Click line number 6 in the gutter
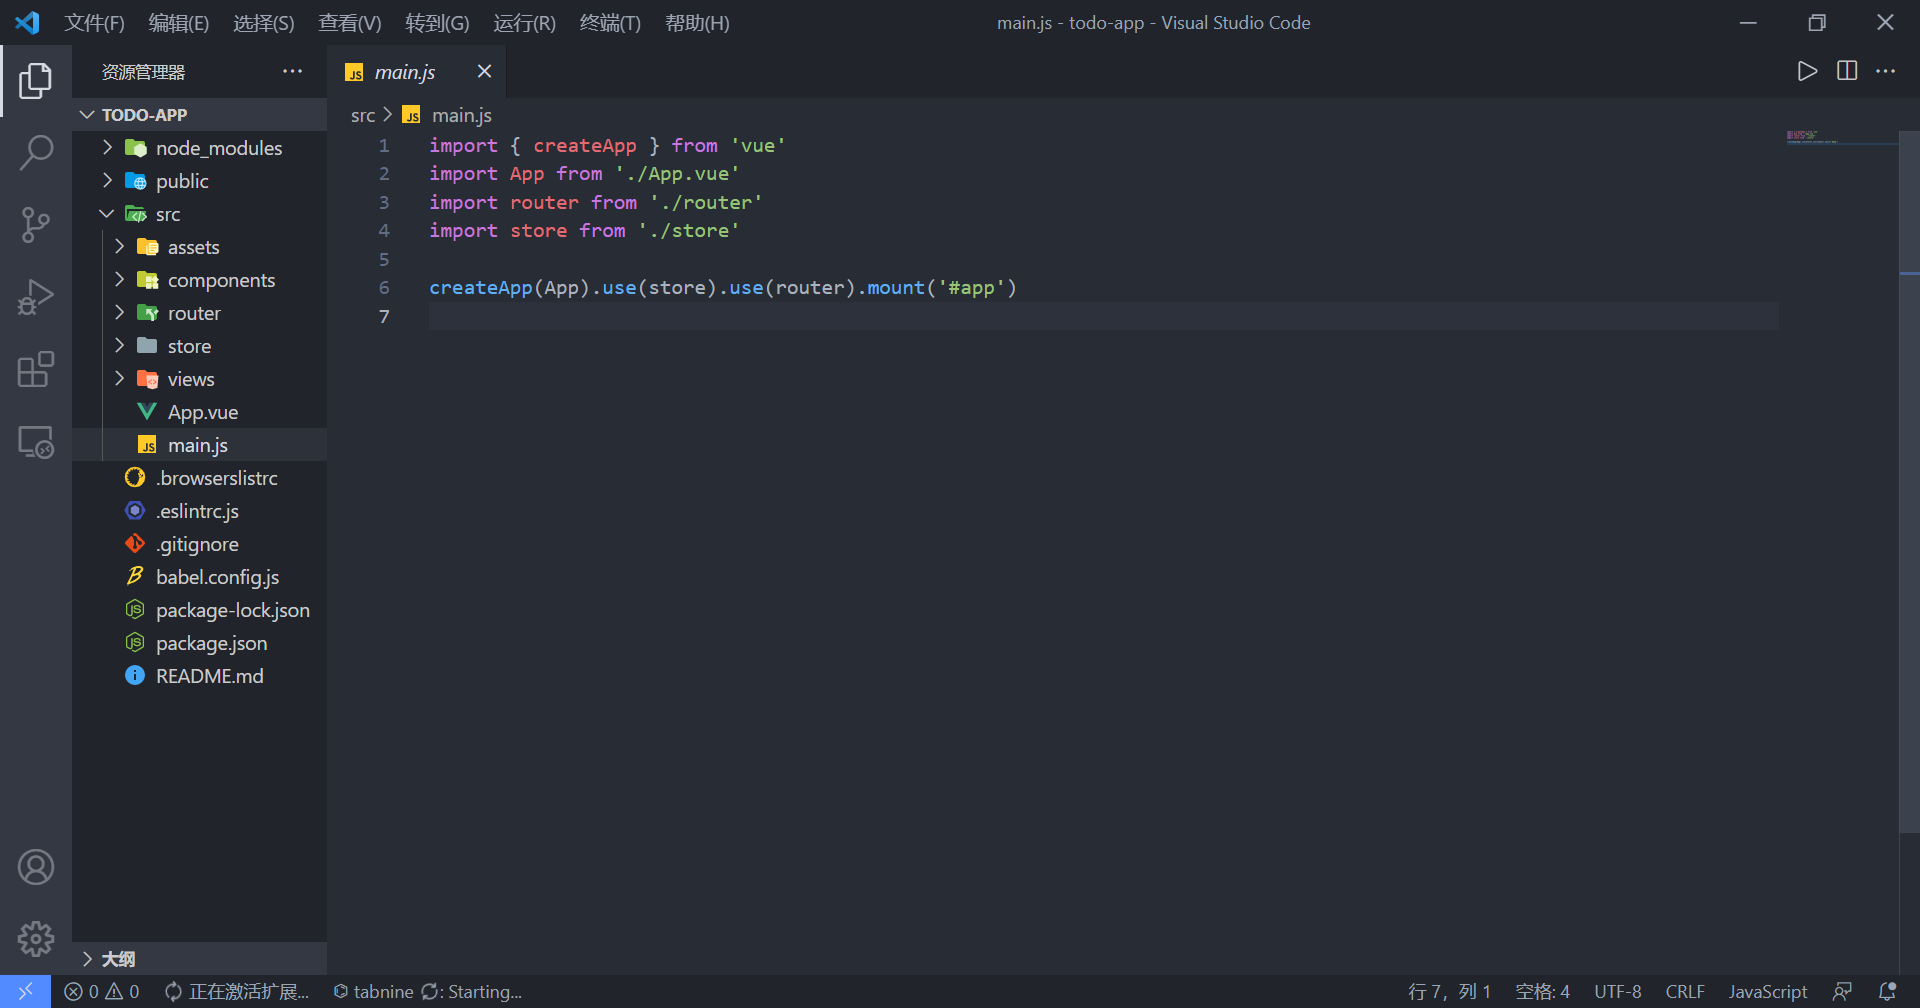 pos(384,288)
